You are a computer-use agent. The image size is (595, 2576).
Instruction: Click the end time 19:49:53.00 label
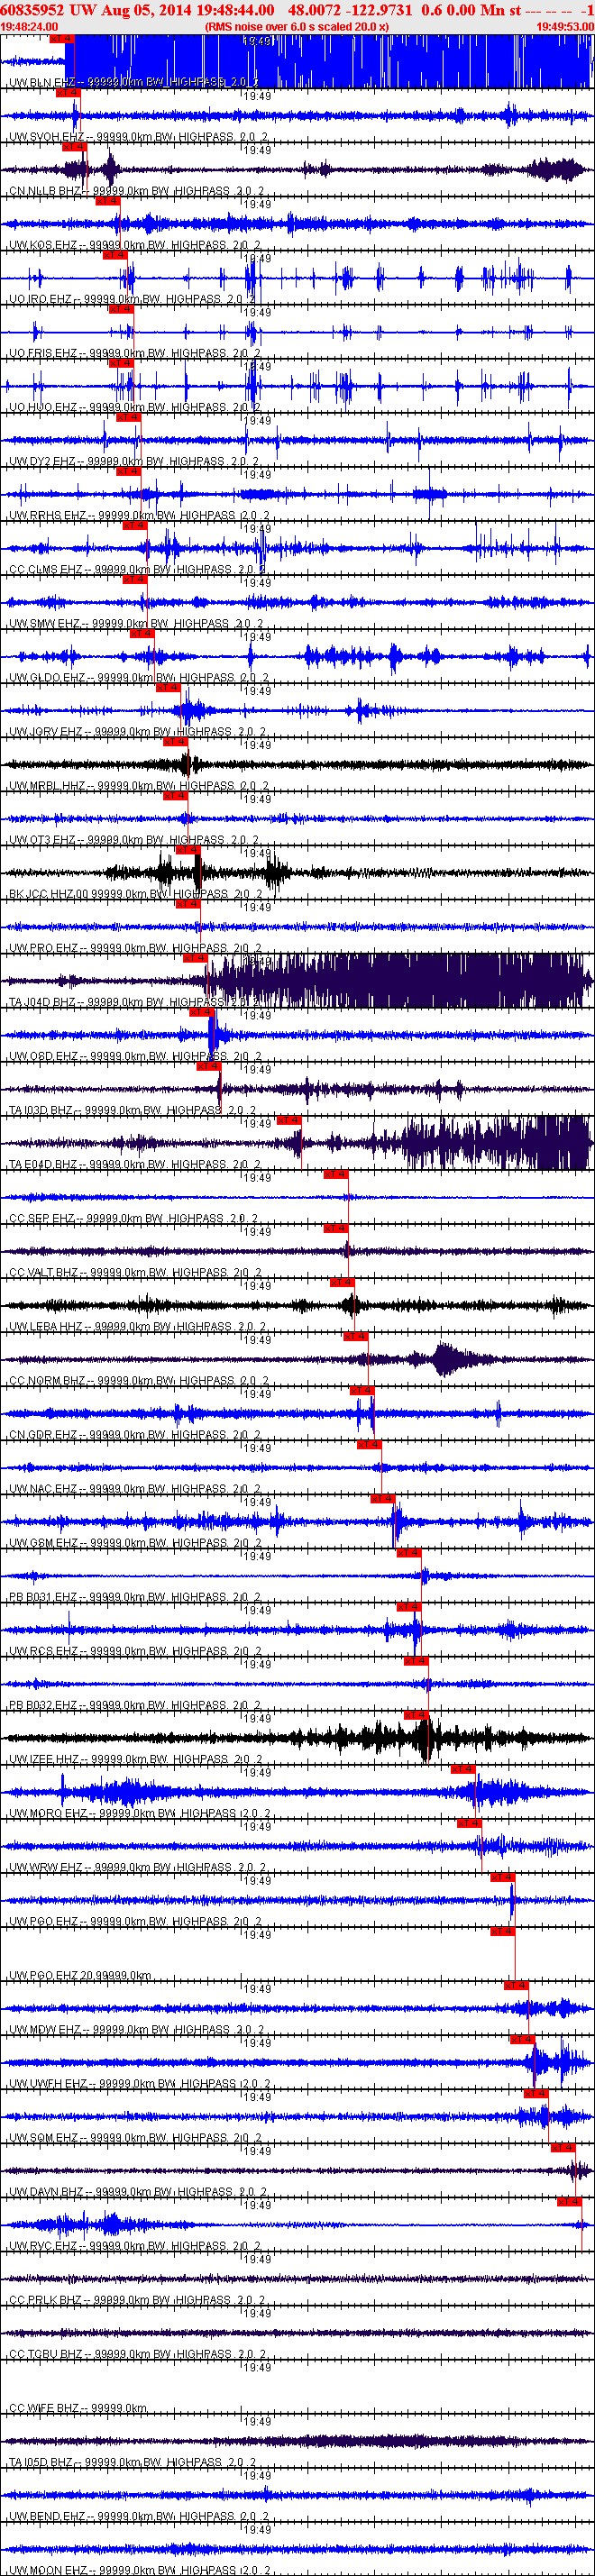565,27
